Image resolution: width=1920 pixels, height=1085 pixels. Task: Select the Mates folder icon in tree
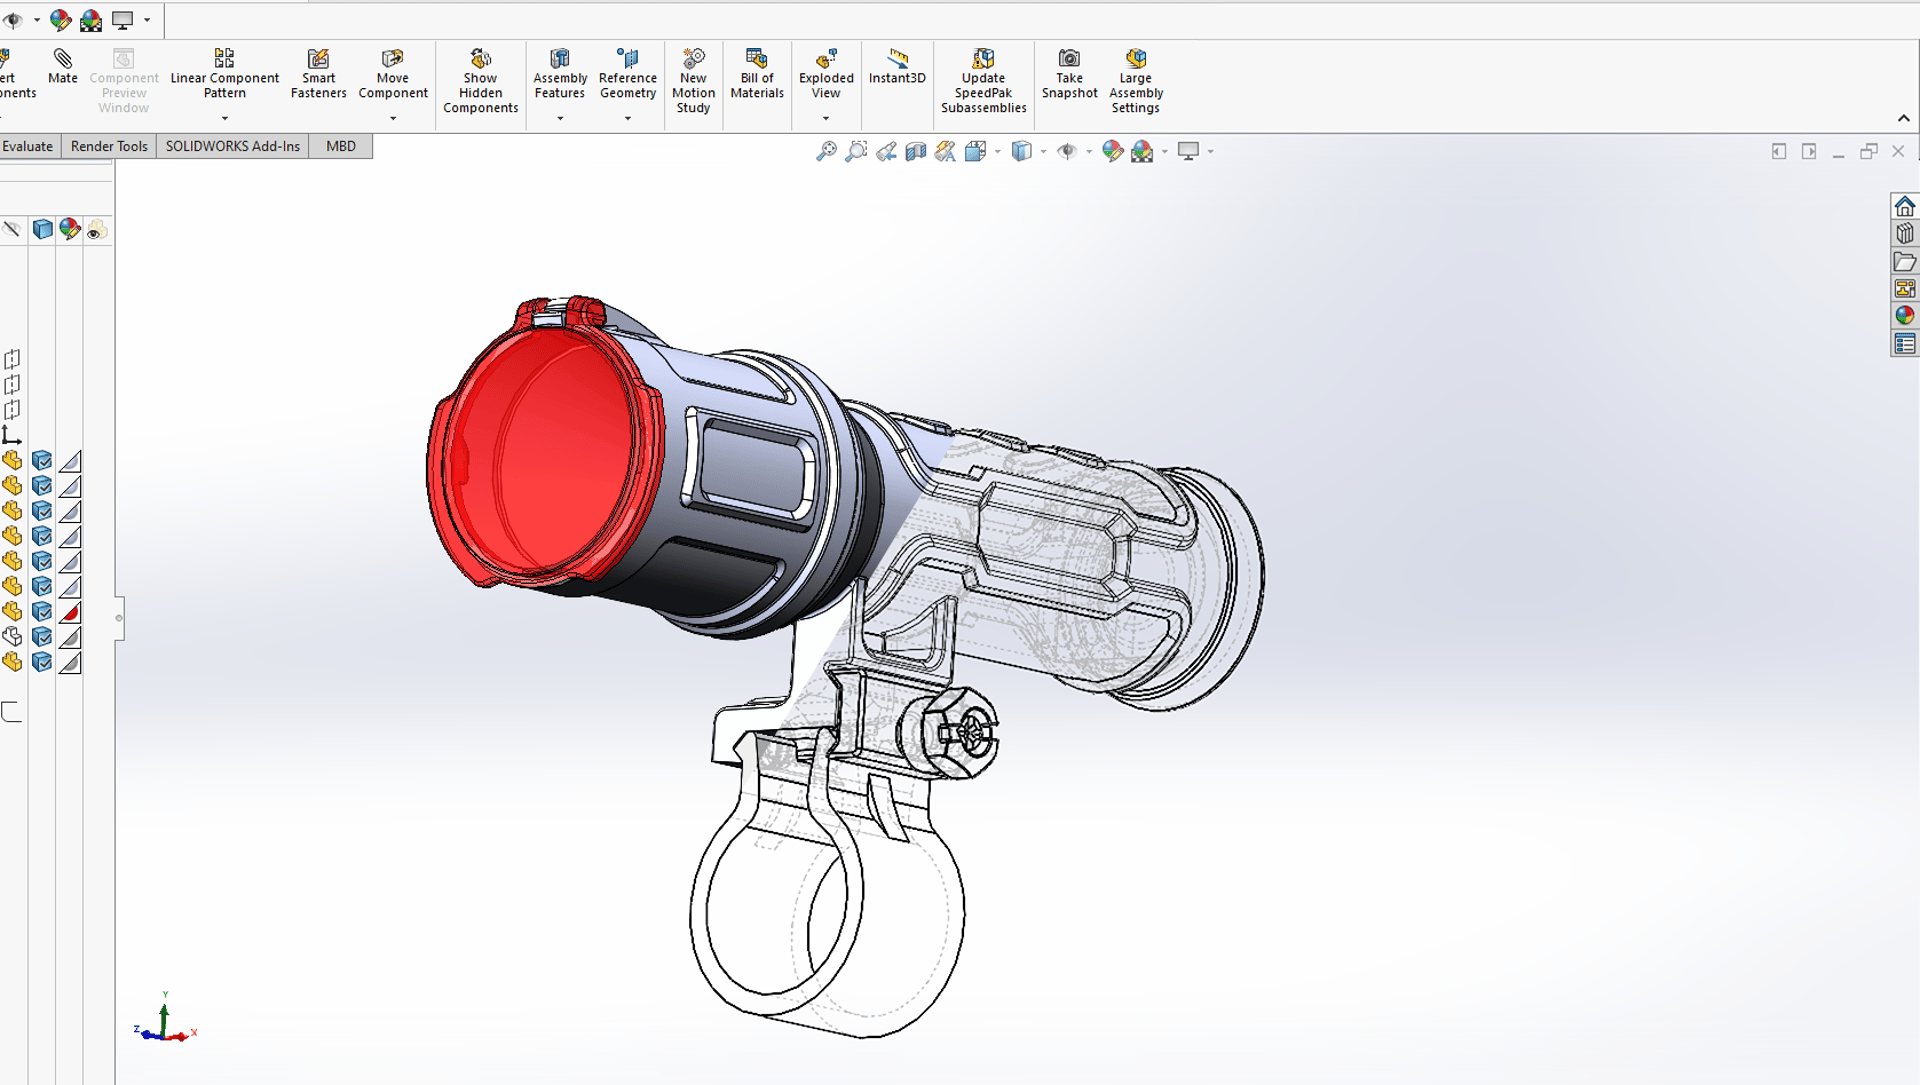tap(11, 712)
